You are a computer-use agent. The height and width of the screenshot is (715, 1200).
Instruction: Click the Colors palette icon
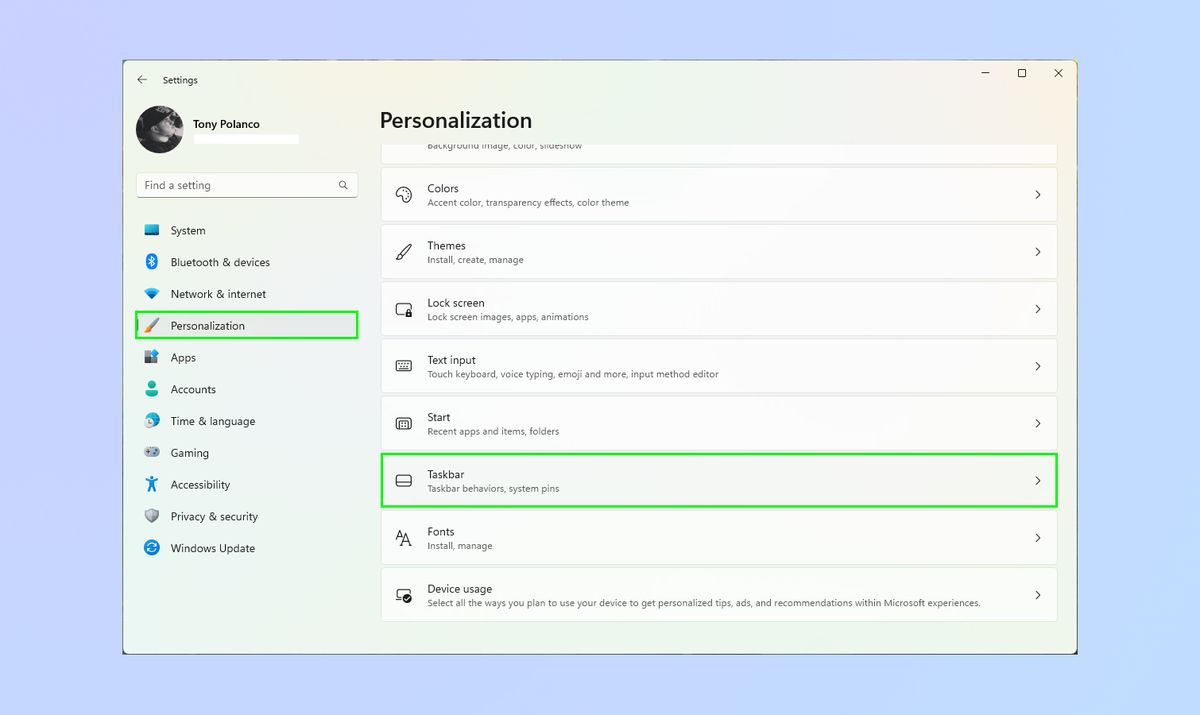[x=404, y=195]
